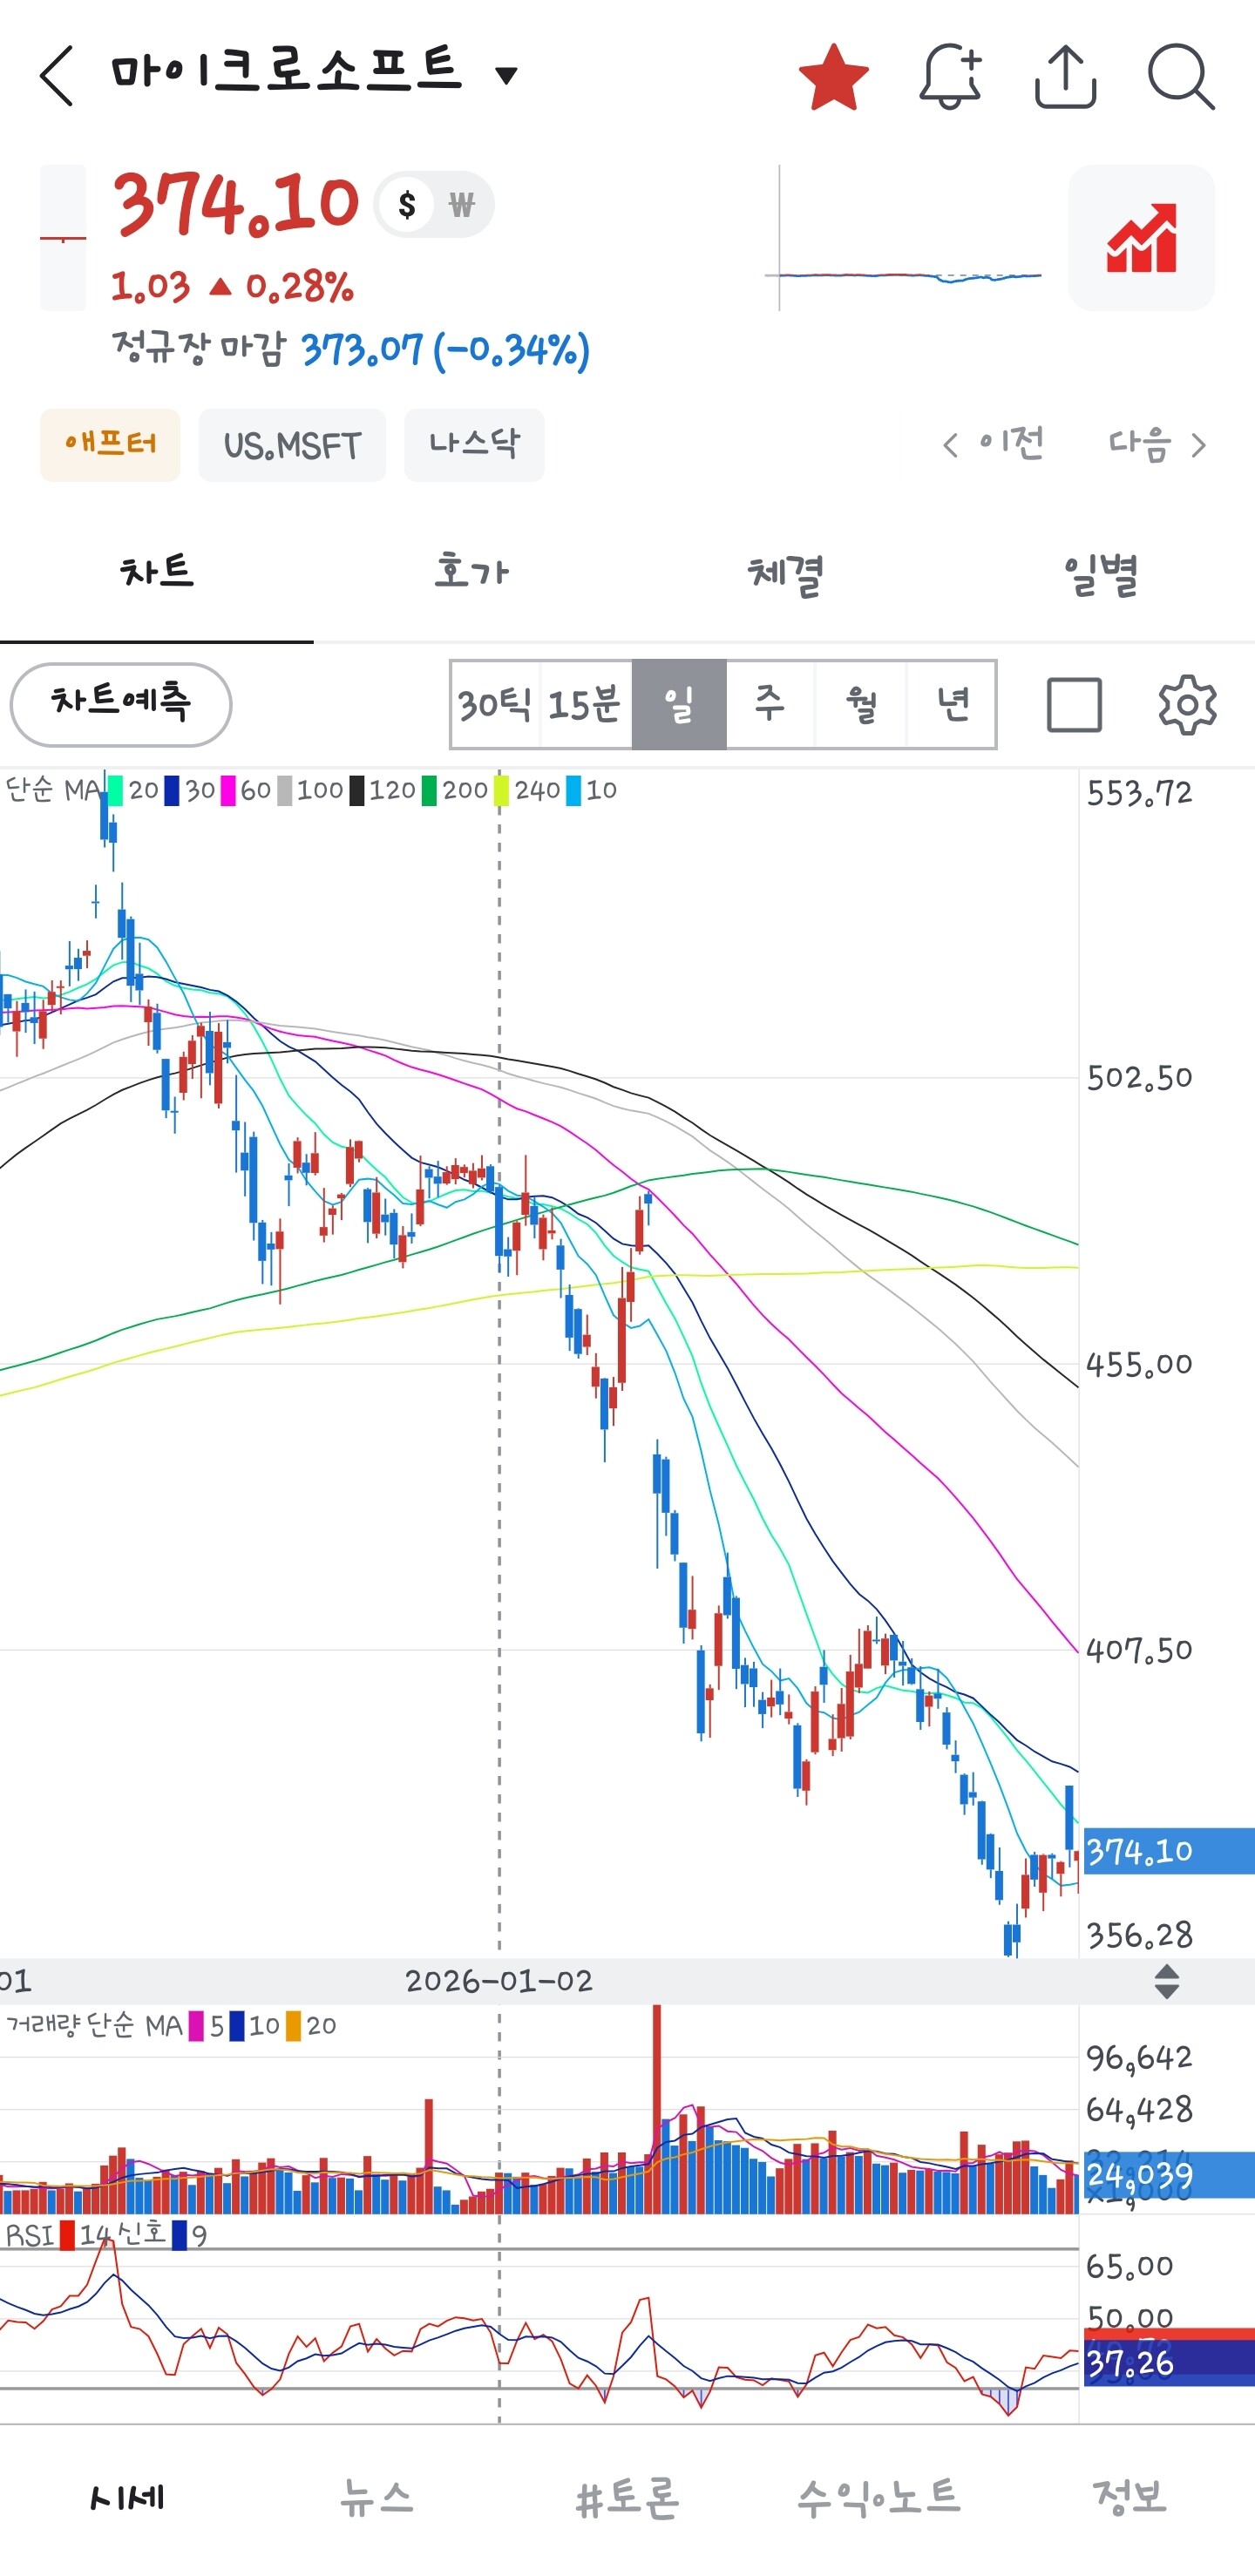Tap the RSI 14 red legend swatch

(67, 2235)
